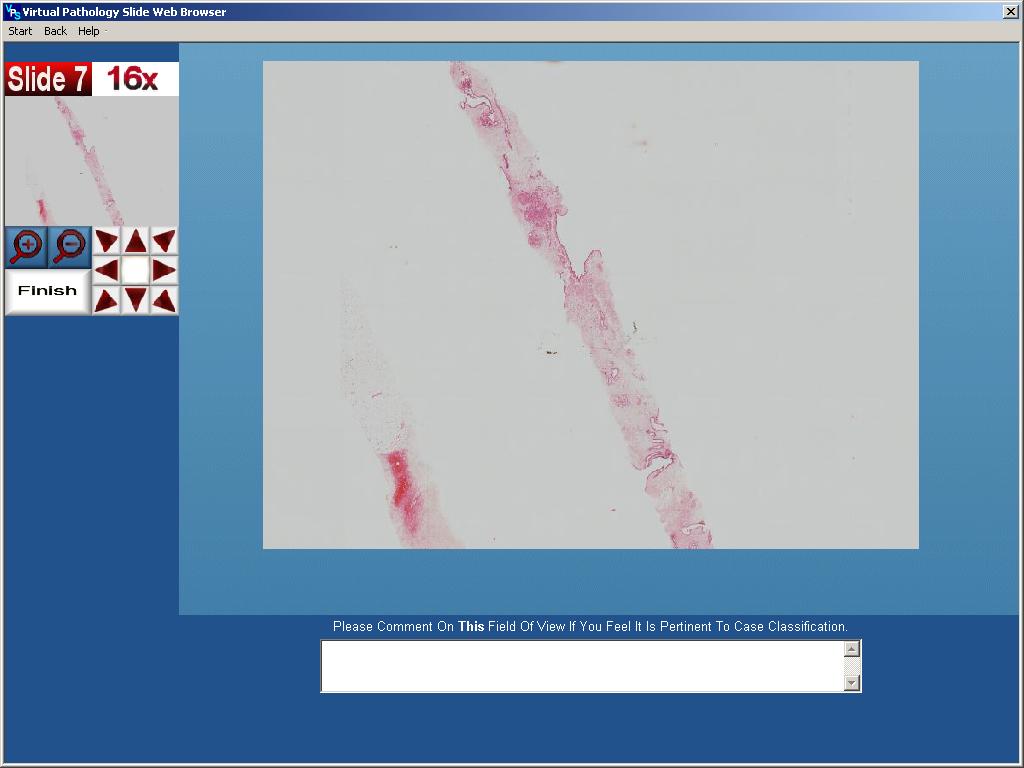Move view diagonally using bottom-right arrow
The width and height of the screenshot is (1024, 768).
[164, 299]
